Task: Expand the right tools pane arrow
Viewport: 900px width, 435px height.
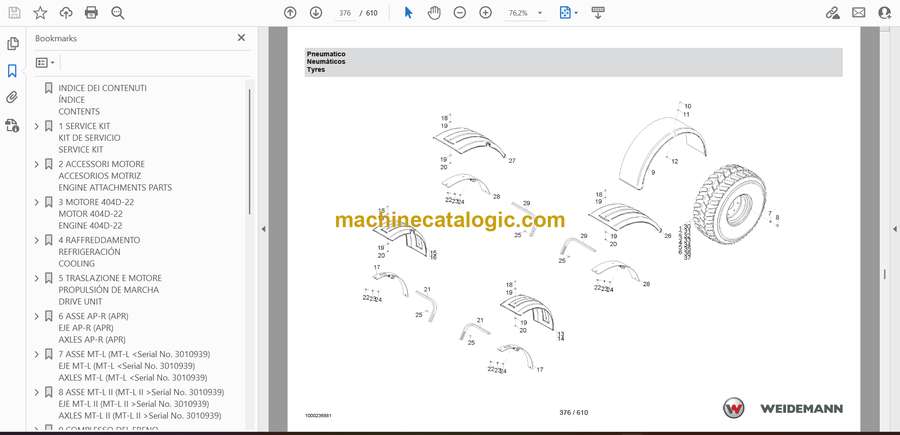Action: 894,229
